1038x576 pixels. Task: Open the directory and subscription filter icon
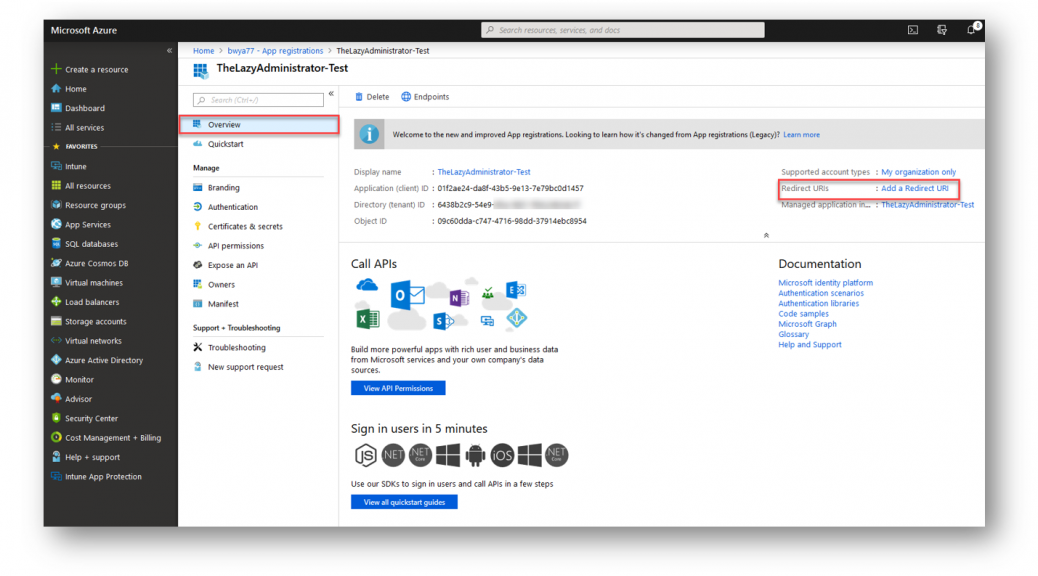(942, 30)
